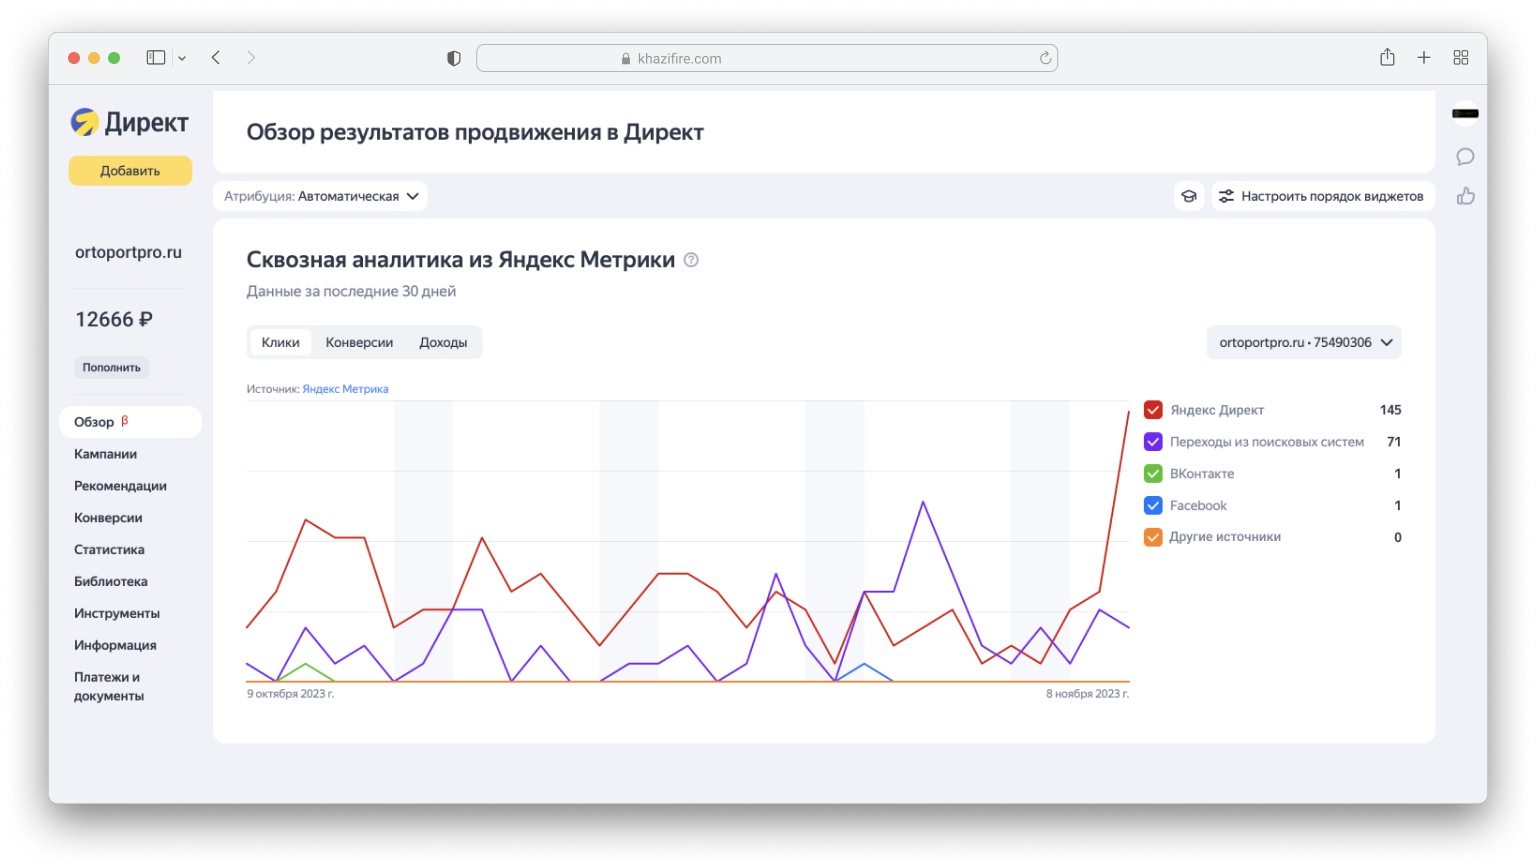Viewport: 1536px width, 868px height.
Task: Click the 12666 ₽ balance amount
Action: [x=114, y=319]
